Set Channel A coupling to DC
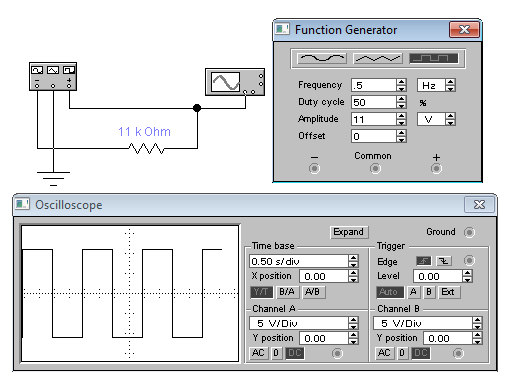This screenshot has width=527, height=379. [x=294, y=353]
